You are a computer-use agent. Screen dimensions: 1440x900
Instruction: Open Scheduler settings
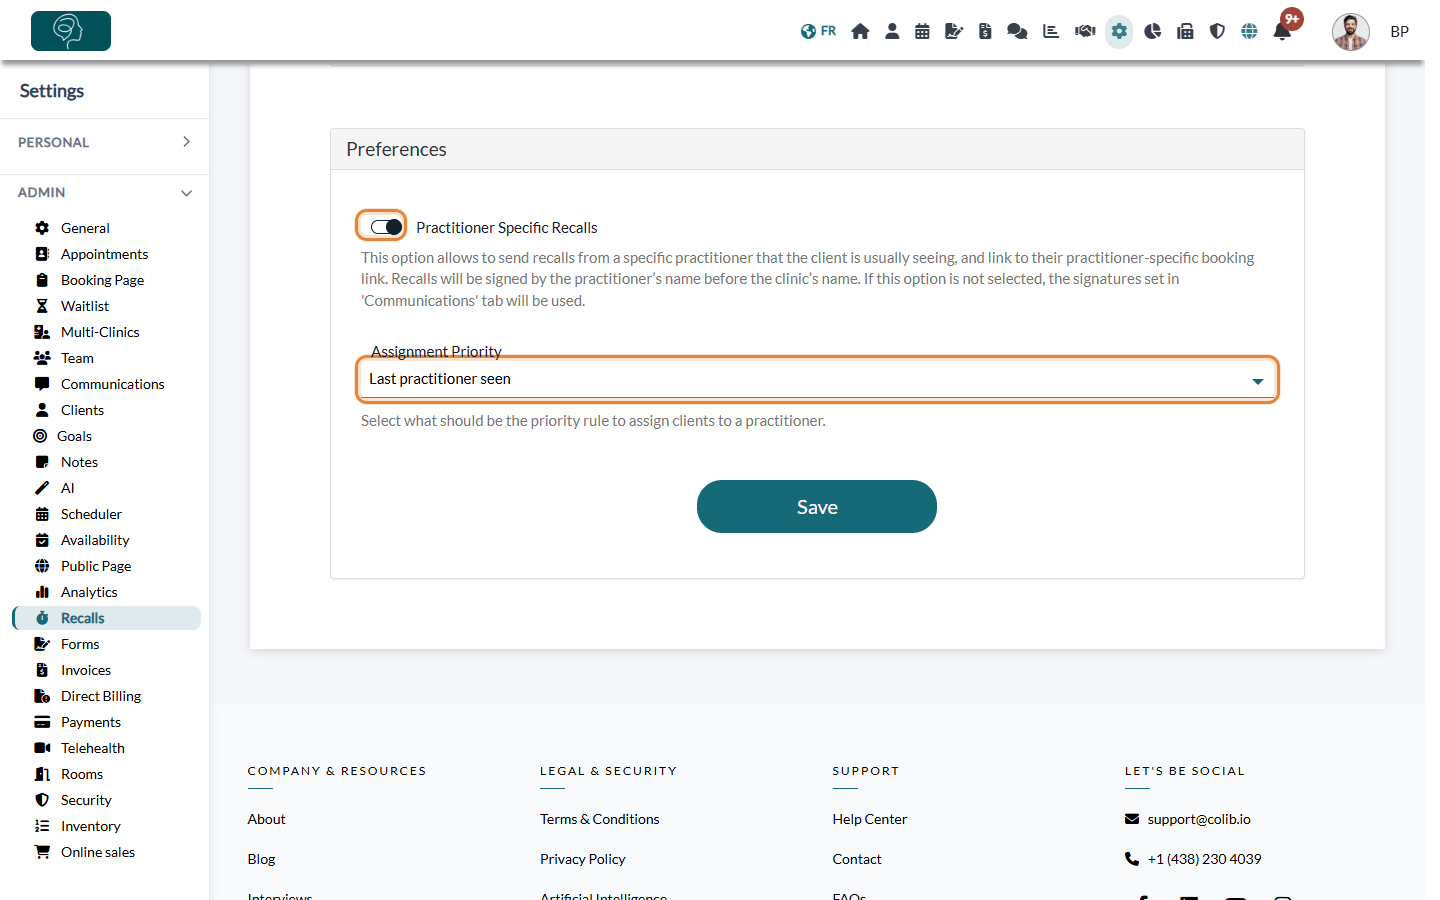coord(91,514)
